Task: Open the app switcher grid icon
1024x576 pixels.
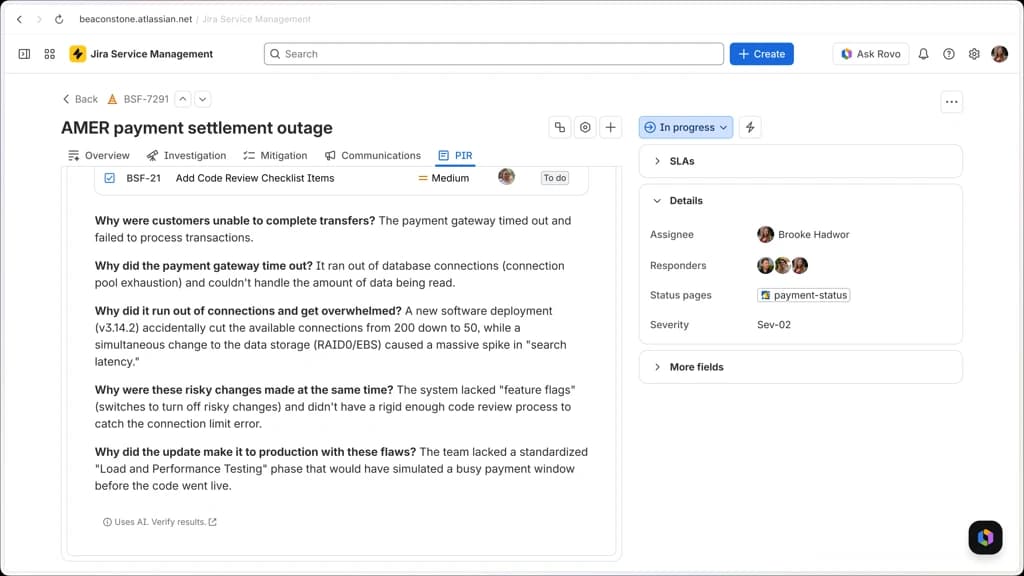Action: [x=50, y=54]
